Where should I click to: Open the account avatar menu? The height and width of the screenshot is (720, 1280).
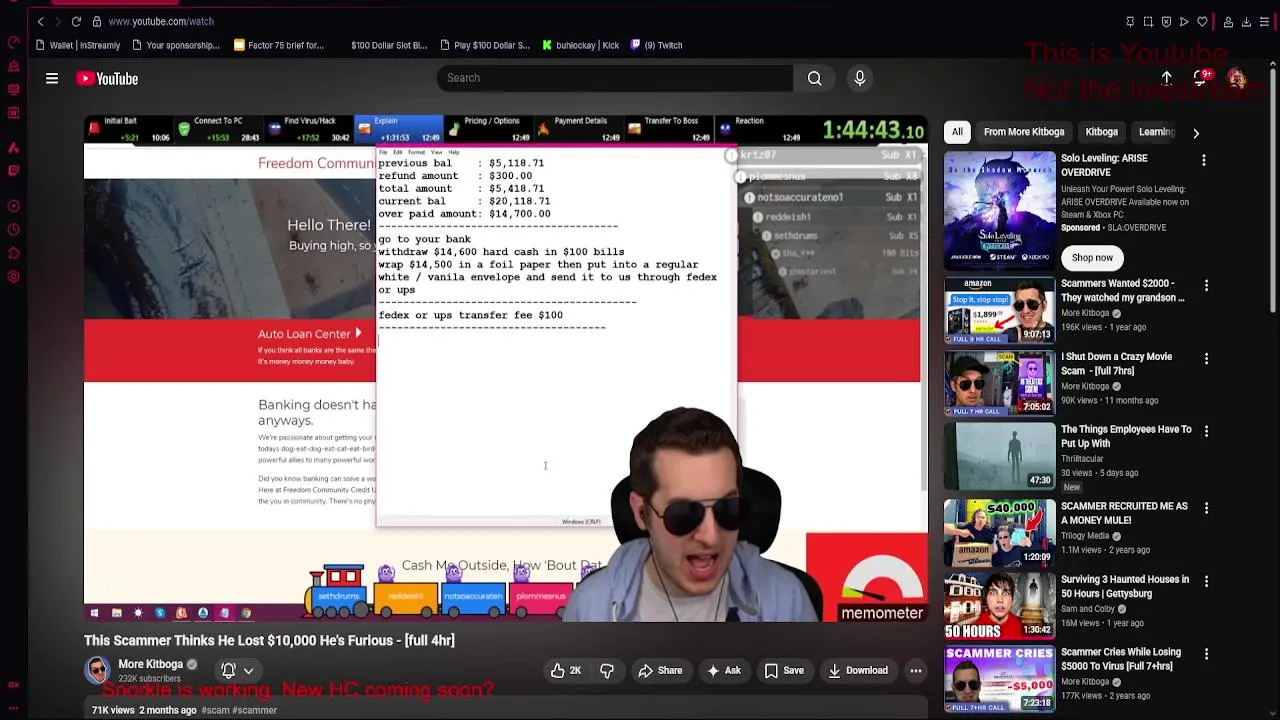[1237, 78]
